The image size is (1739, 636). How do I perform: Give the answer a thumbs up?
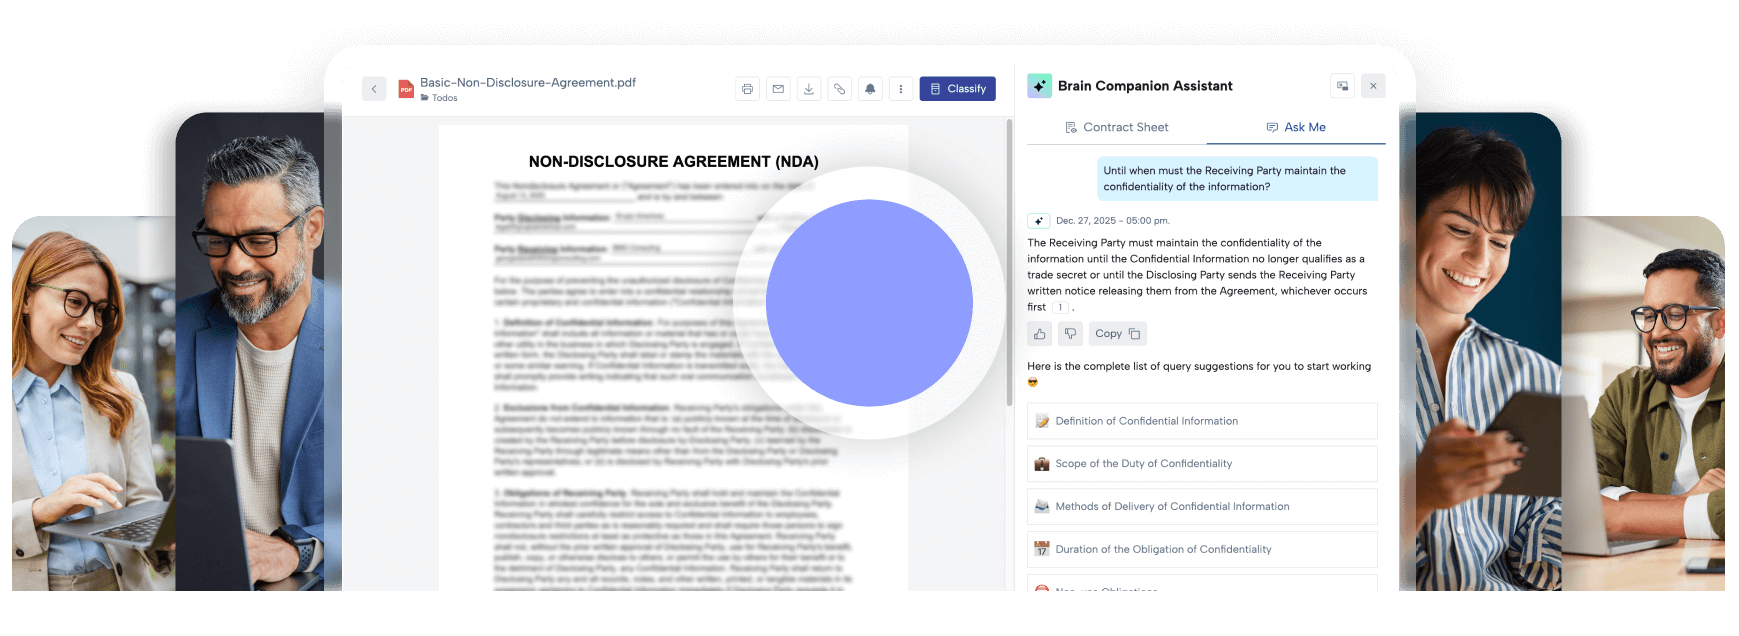coord(1040,334)
